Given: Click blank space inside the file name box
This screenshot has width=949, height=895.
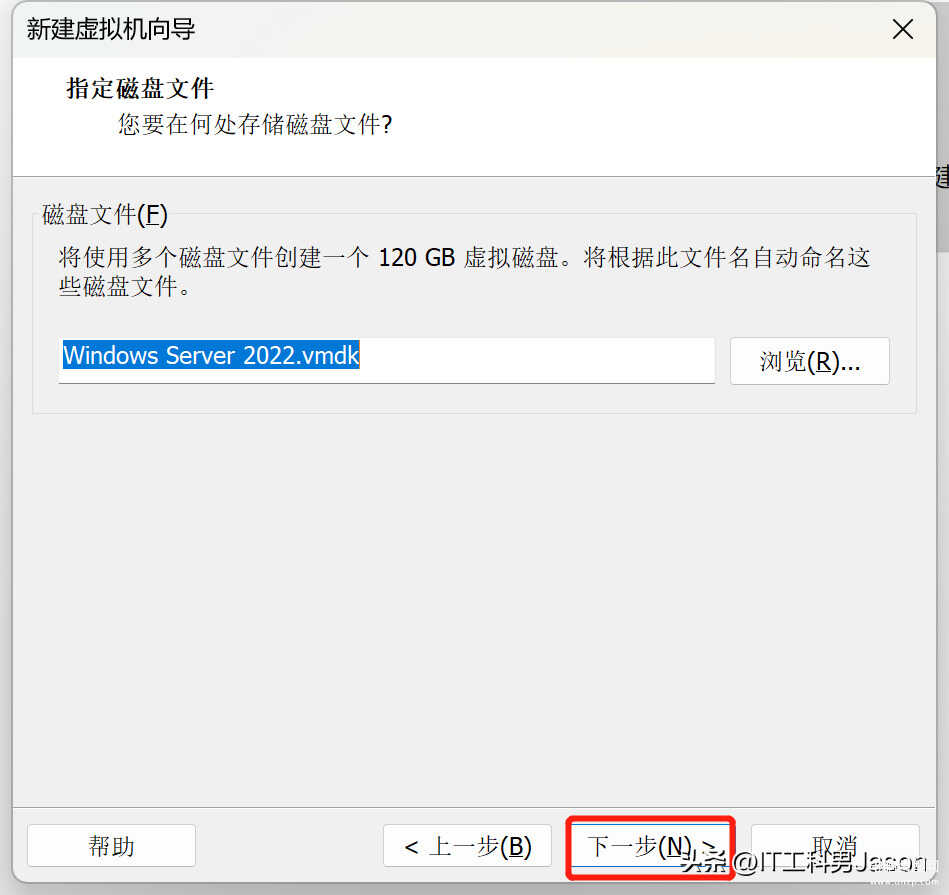Looking at the screenshot, I should click(x=537, y=361).
